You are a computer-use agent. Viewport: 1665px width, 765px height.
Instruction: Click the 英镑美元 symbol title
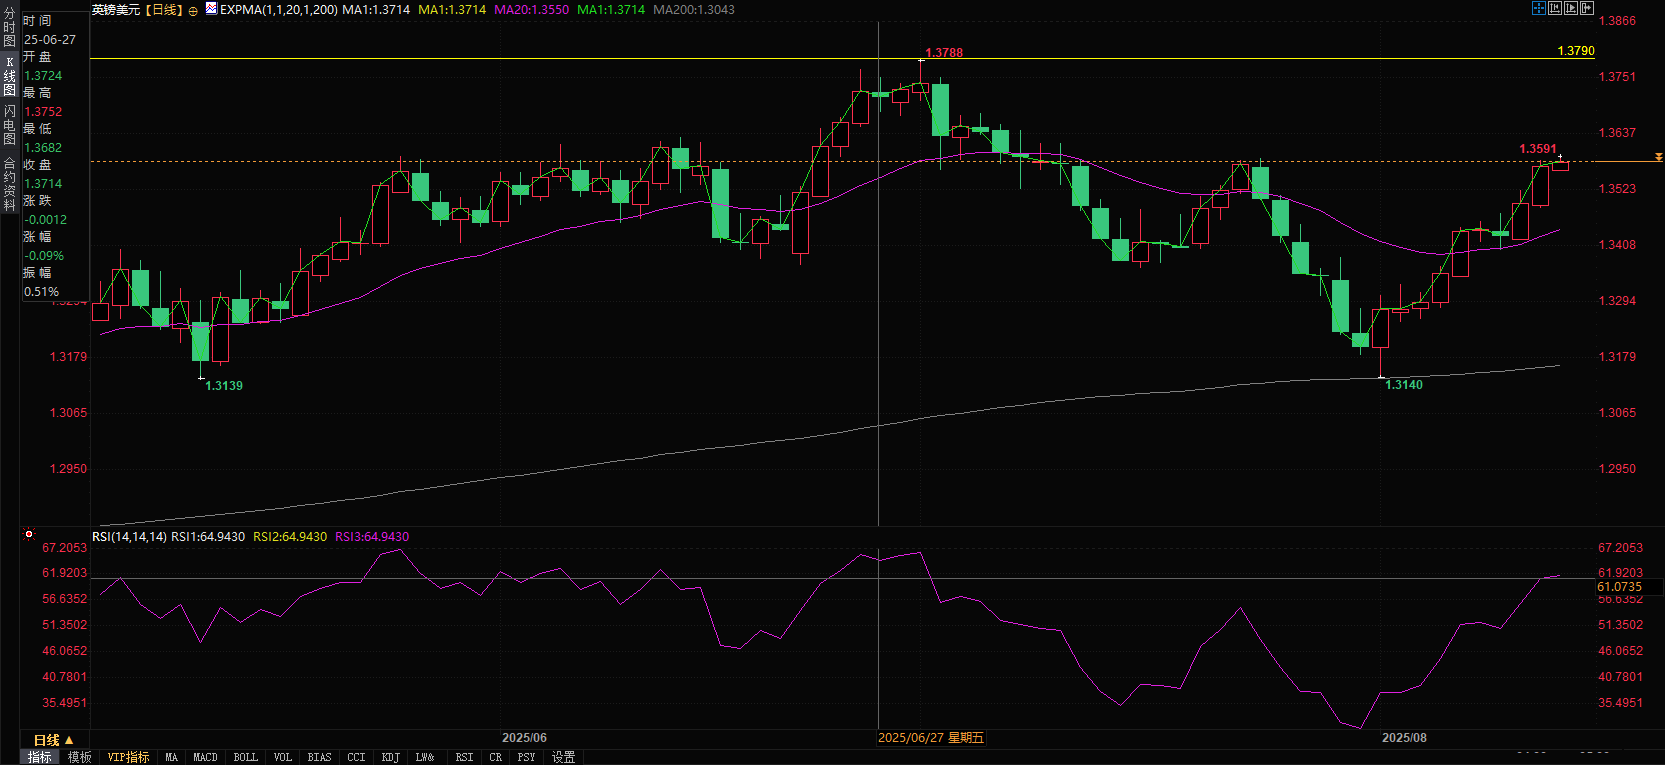116,9
